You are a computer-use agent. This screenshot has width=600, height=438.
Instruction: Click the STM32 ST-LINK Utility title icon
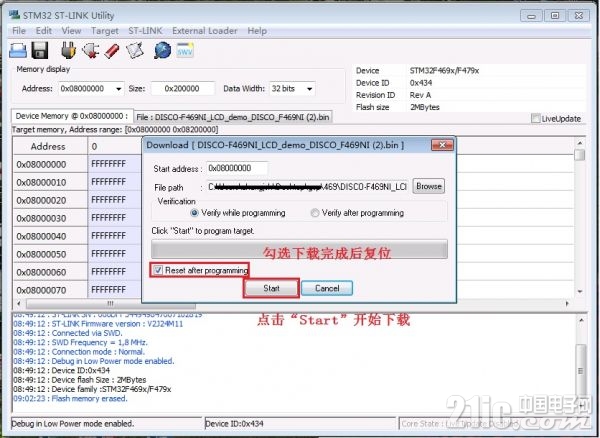[x=15, y=15]
